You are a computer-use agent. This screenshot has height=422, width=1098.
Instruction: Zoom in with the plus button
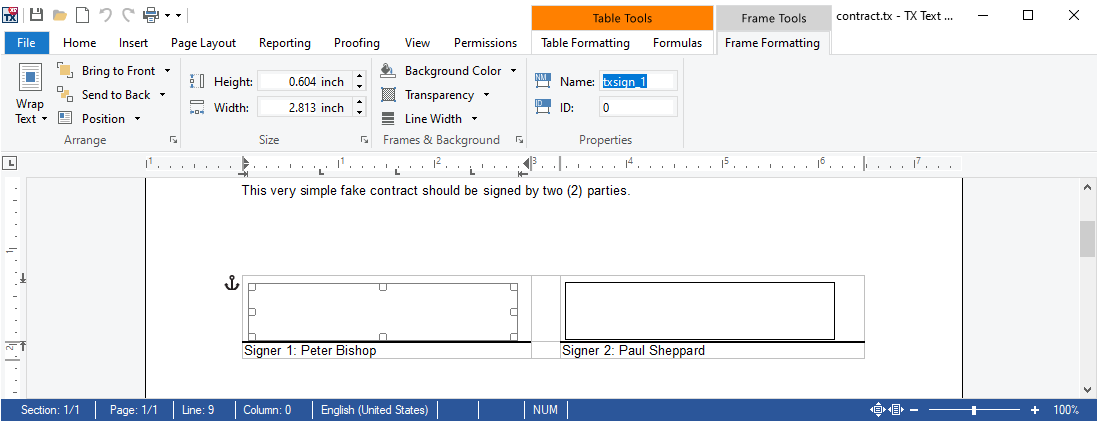(x=1035, y=410)
